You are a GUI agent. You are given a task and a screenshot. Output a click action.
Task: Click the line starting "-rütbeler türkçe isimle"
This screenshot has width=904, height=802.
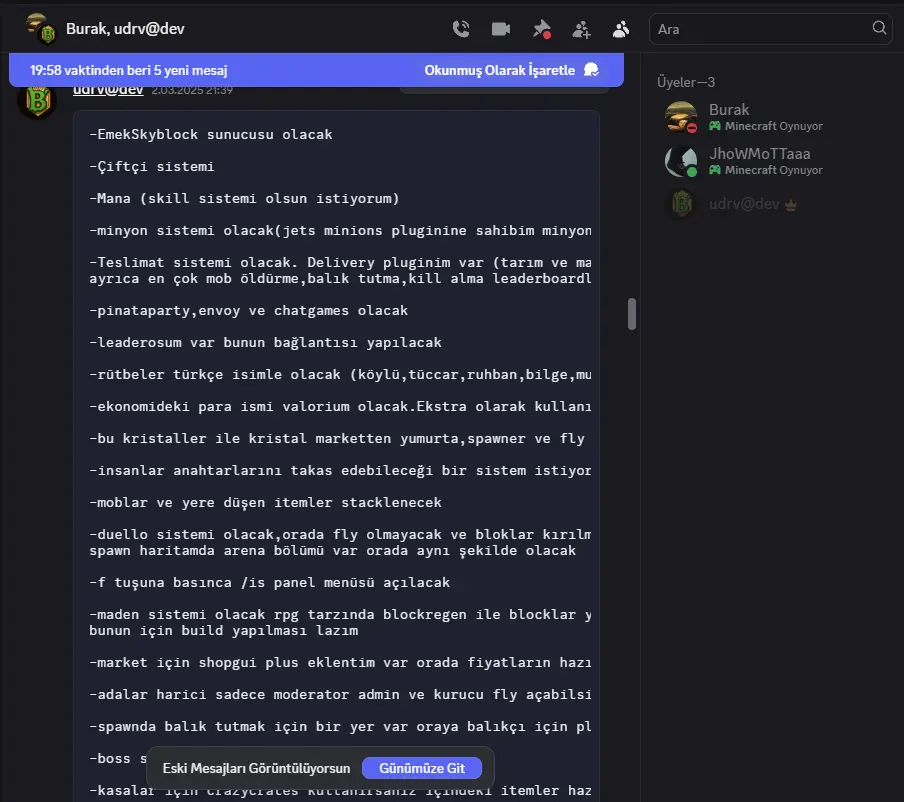pos(340,374)
